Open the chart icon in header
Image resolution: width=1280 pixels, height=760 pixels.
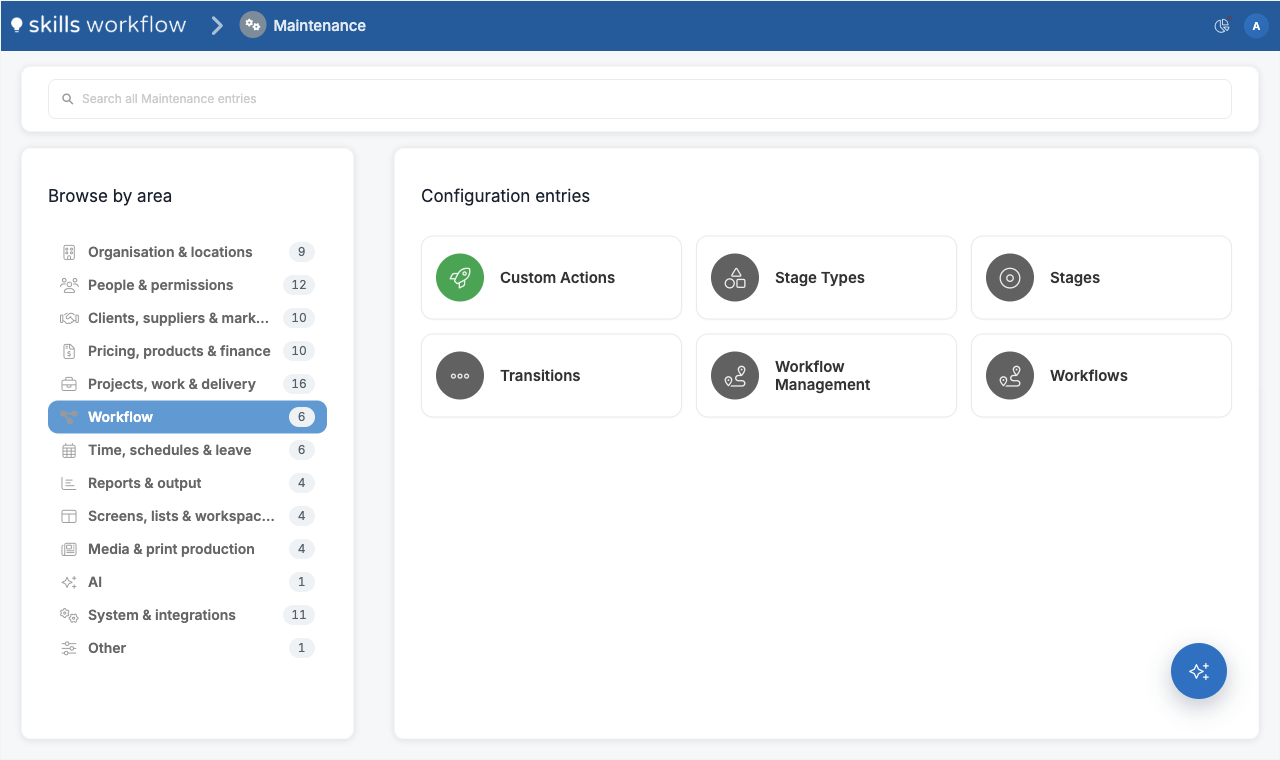1222,26
